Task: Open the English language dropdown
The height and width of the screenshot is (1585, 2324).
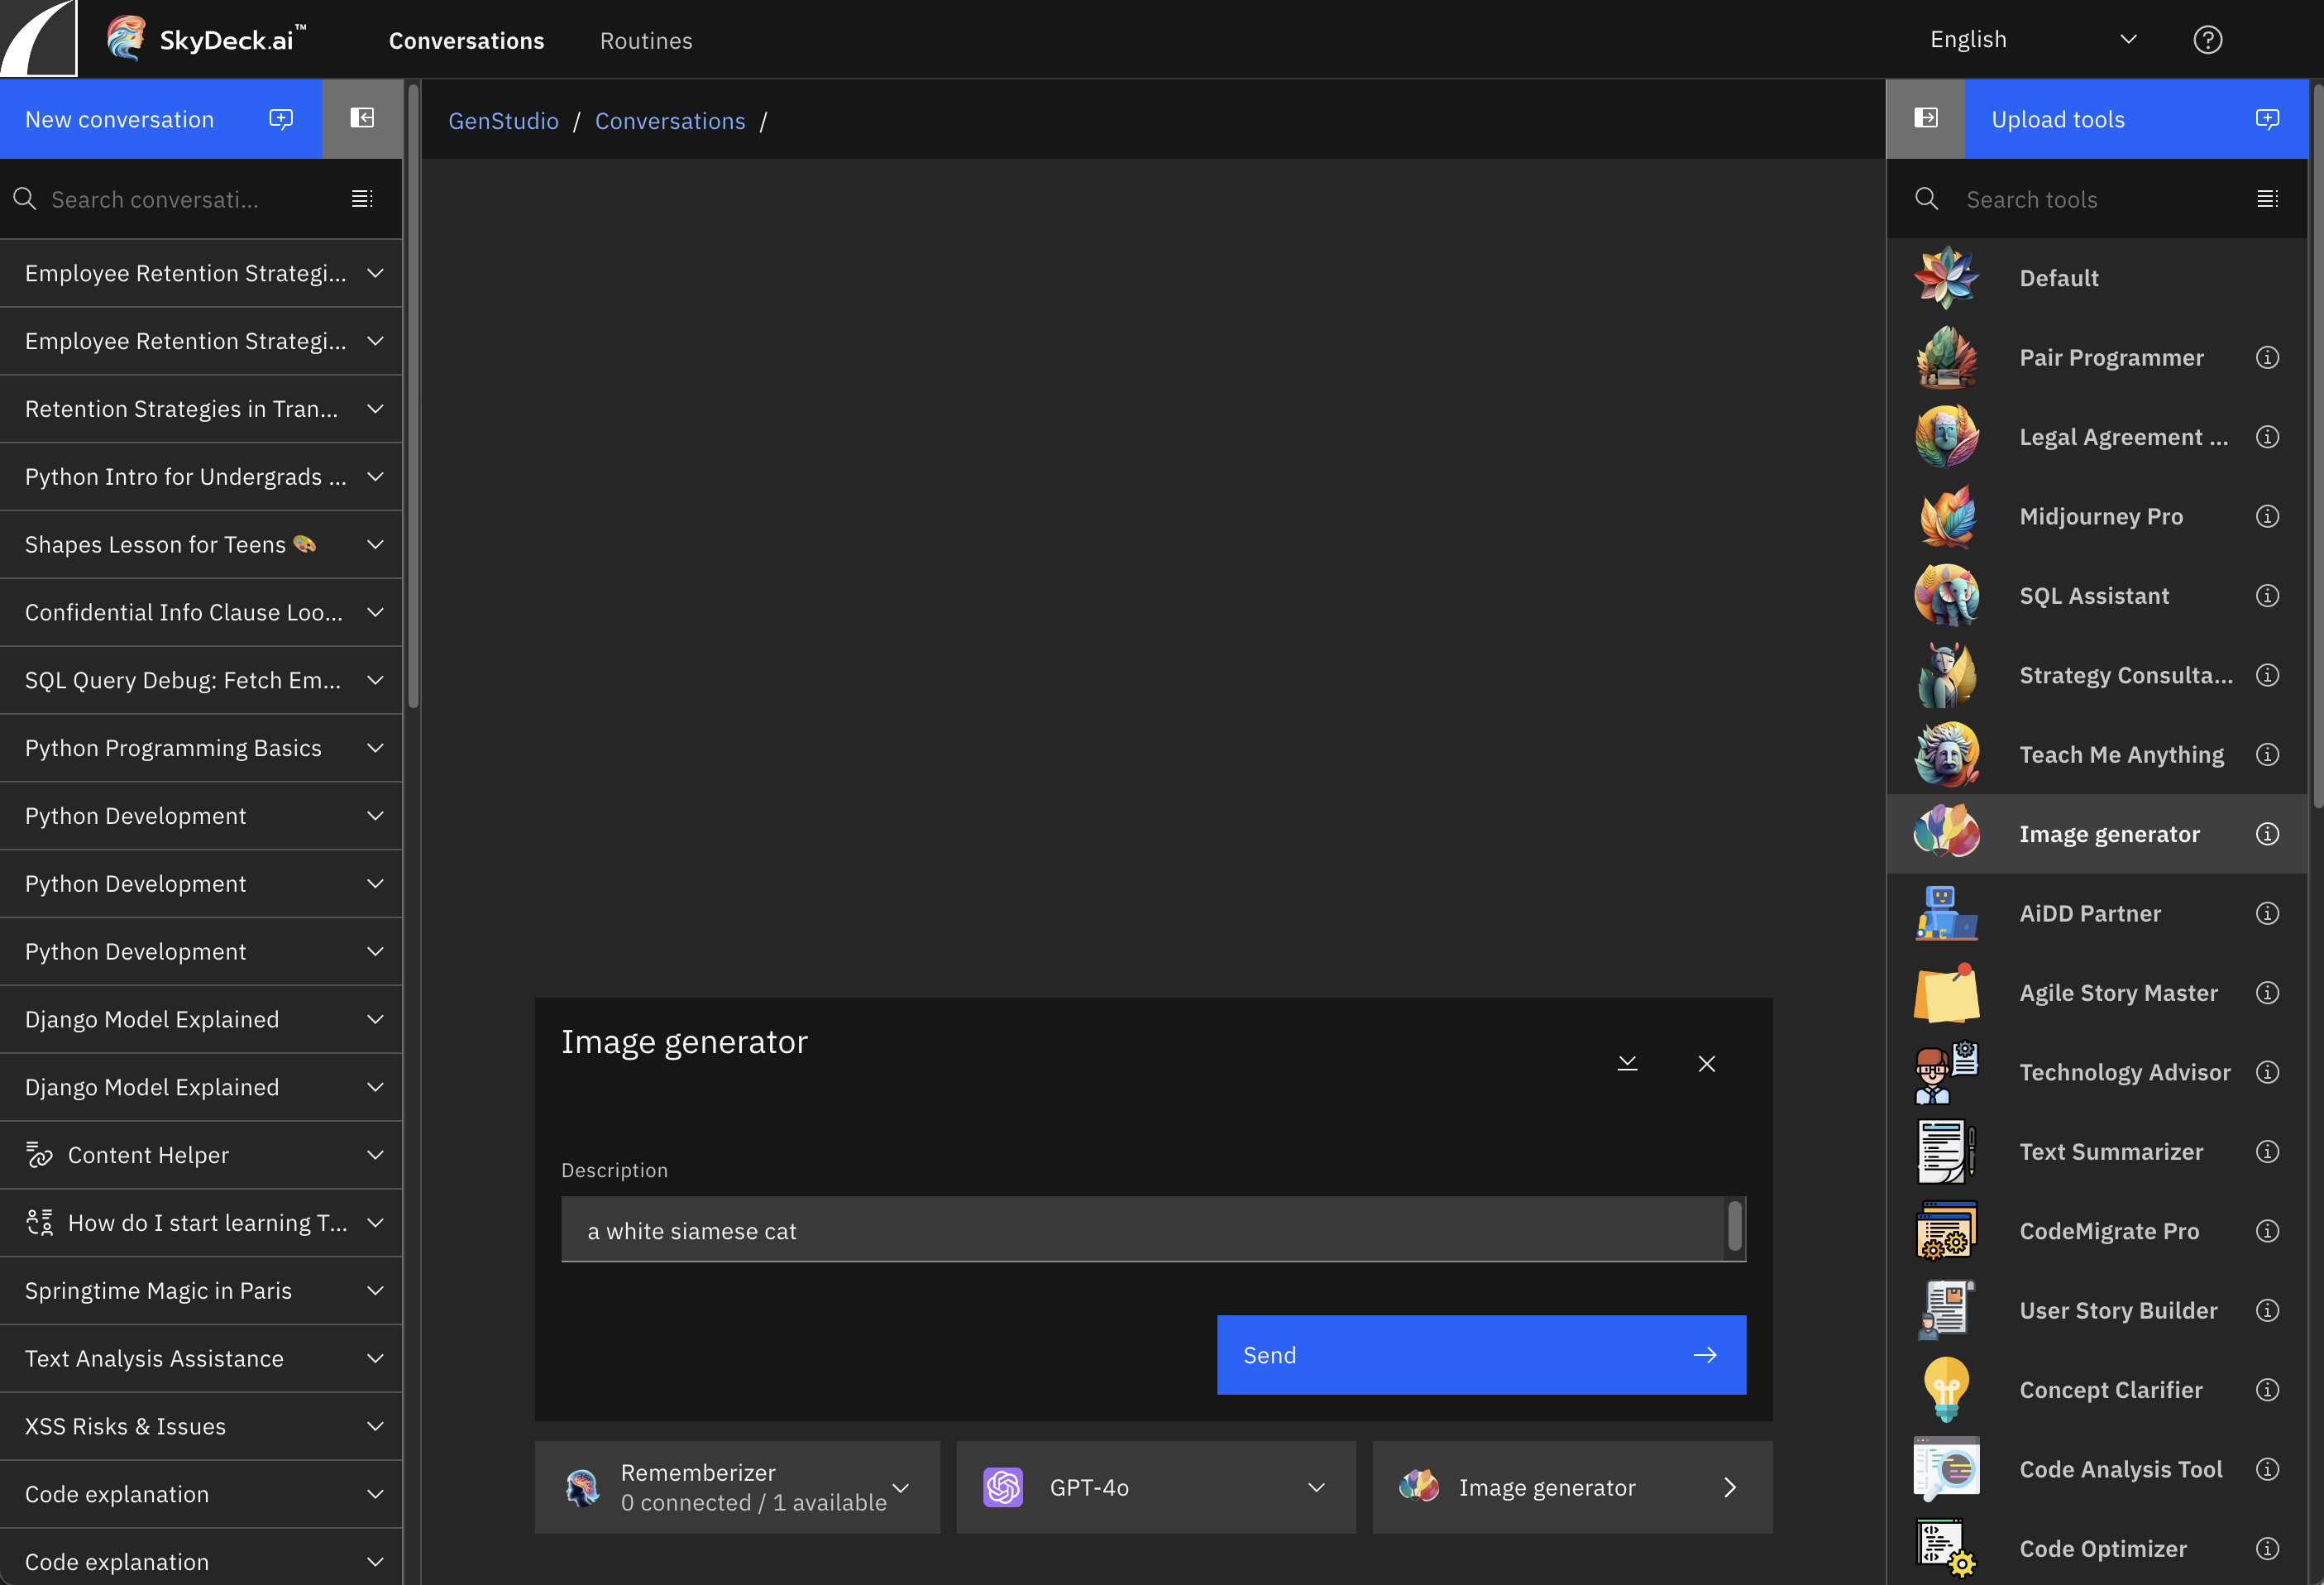Action: pyautogui.click(x=2129, y=39)
